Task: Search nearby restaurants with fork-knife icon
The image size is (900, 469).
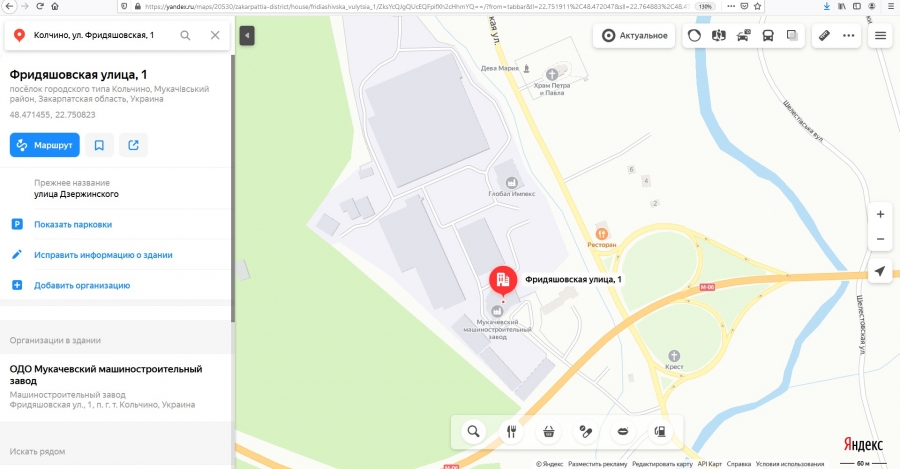Action: (511, 432)
